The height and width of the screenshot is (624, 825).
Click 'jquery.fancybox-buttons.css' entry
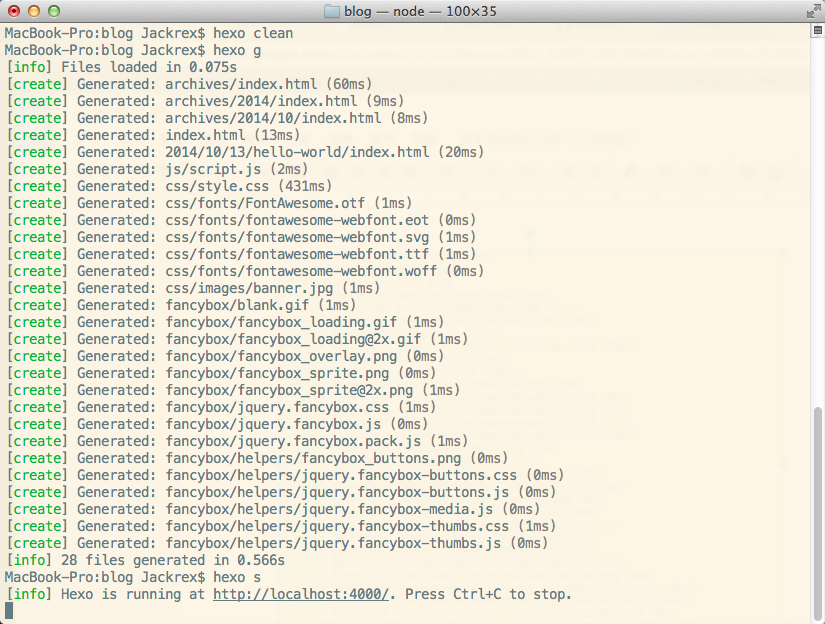pyautogui.click(x=409, y=475)
